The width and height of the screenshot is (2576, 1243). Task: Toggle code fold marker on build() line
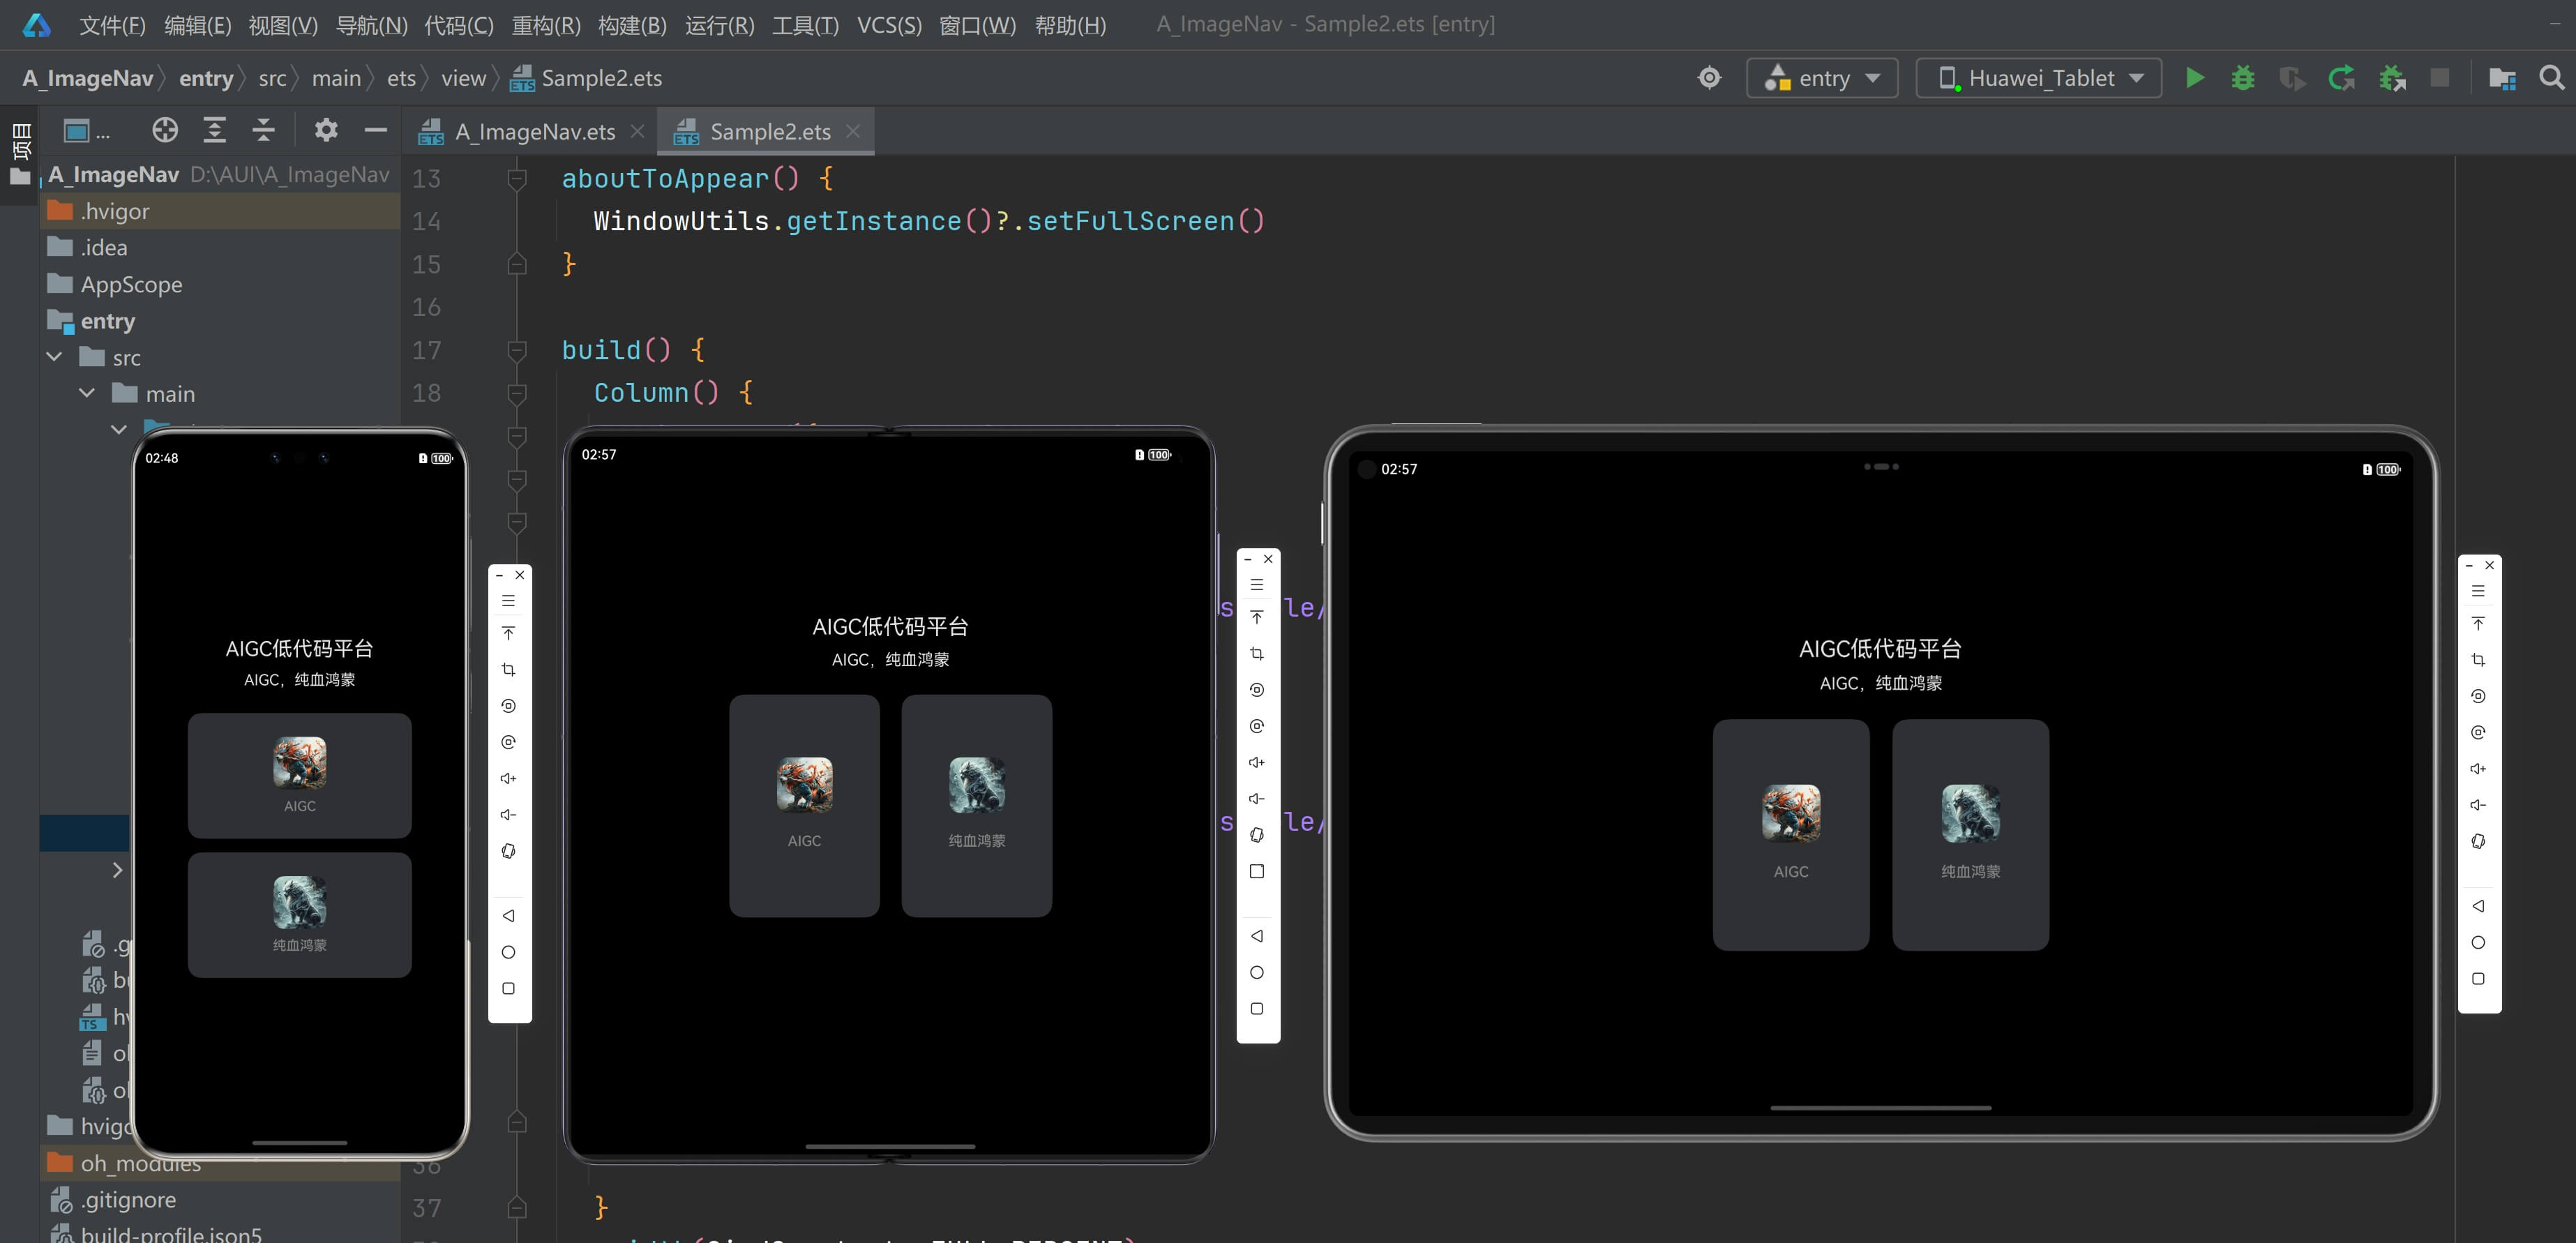pyautogui.click(x=517, y=350)
